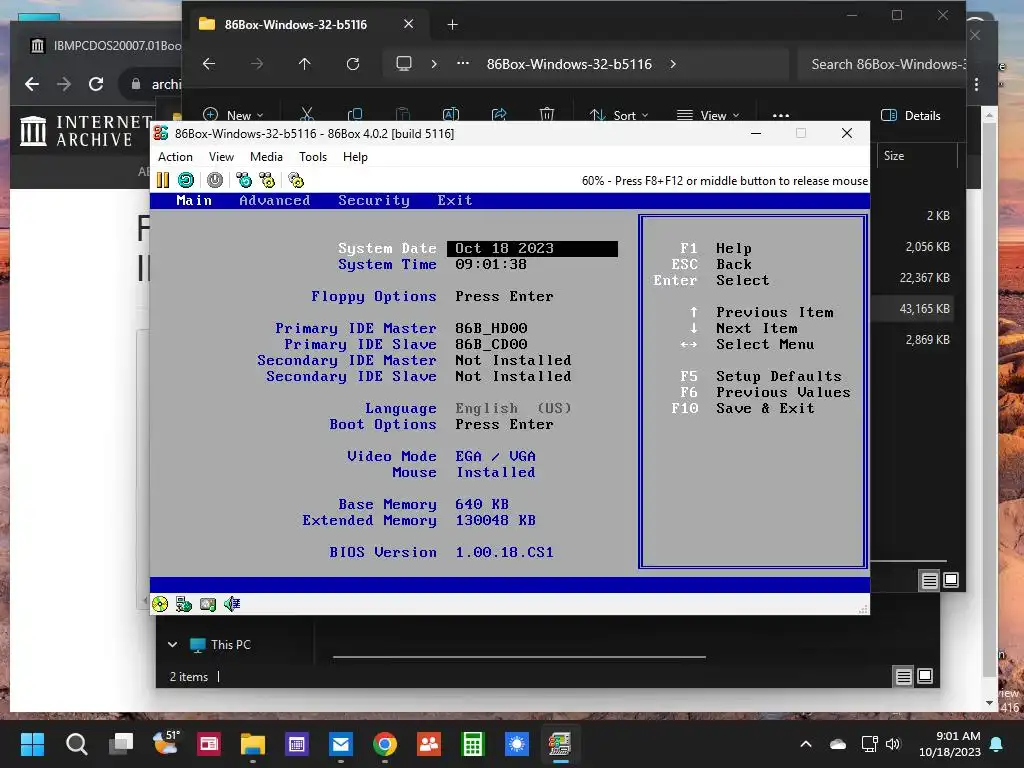Refresh the File Explorer folder
This screenshot has height=768, width=1024.
coord(353,64)
